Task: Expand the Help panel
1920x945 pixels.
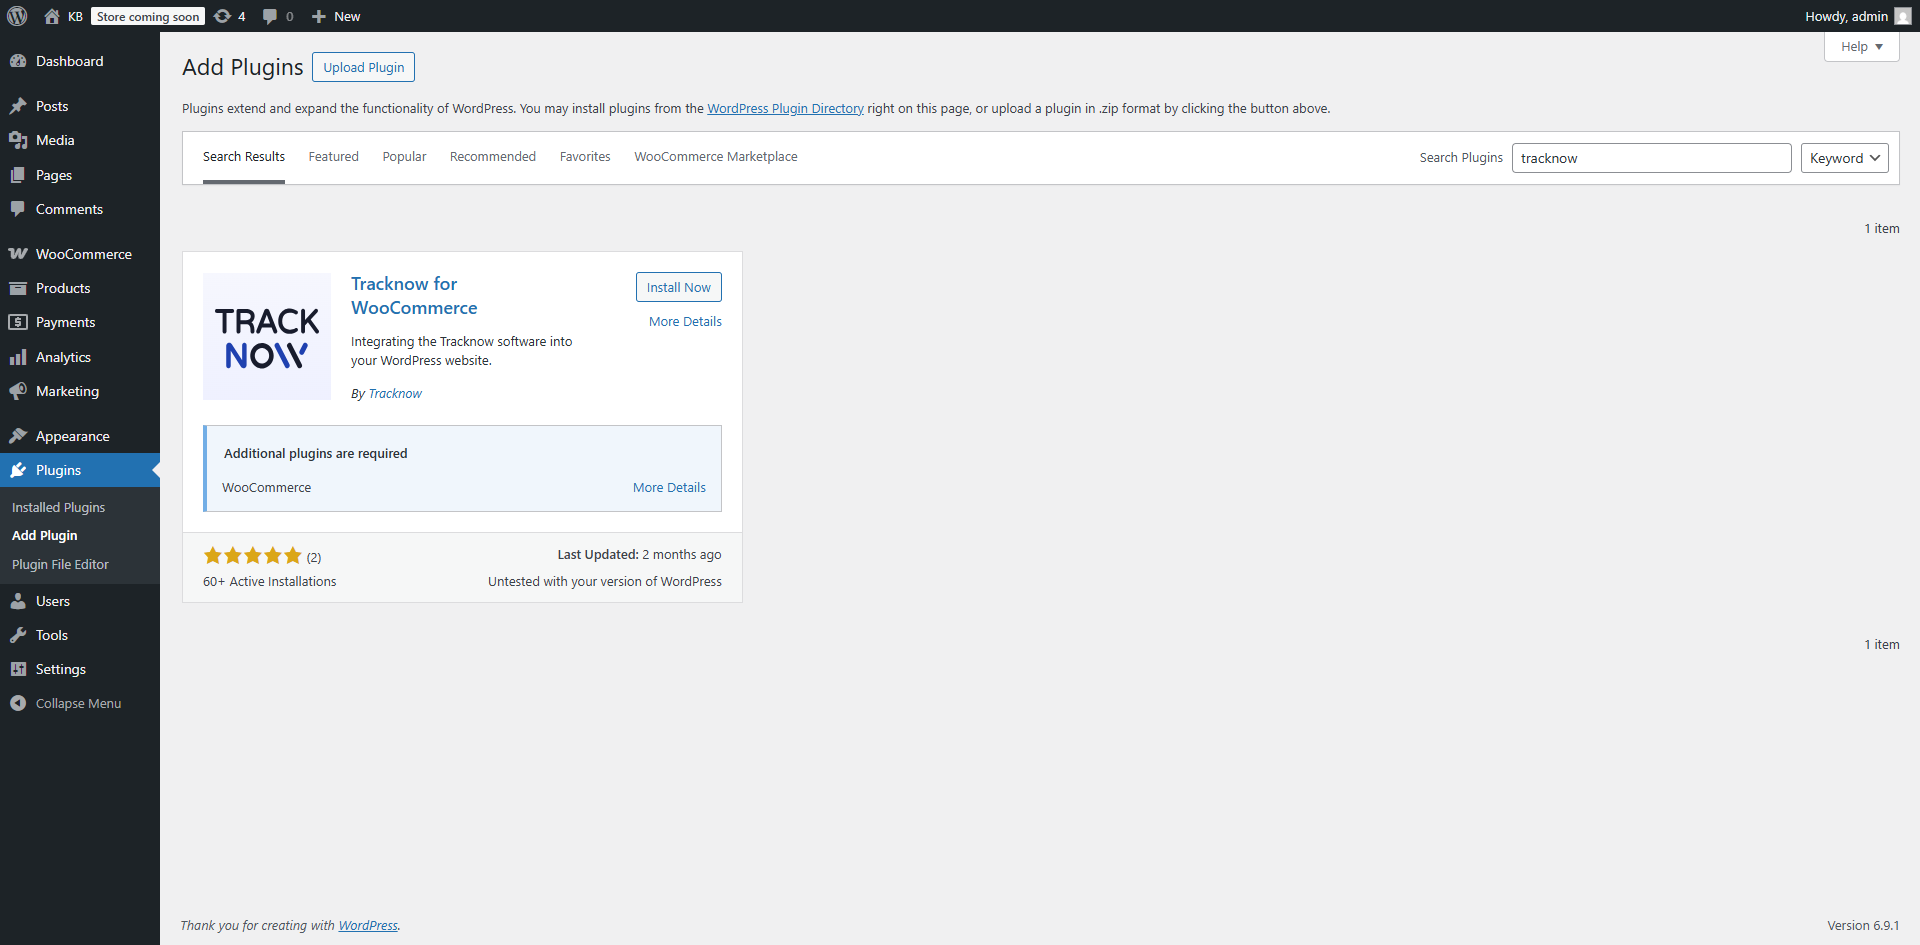Action: (1861, 47)
